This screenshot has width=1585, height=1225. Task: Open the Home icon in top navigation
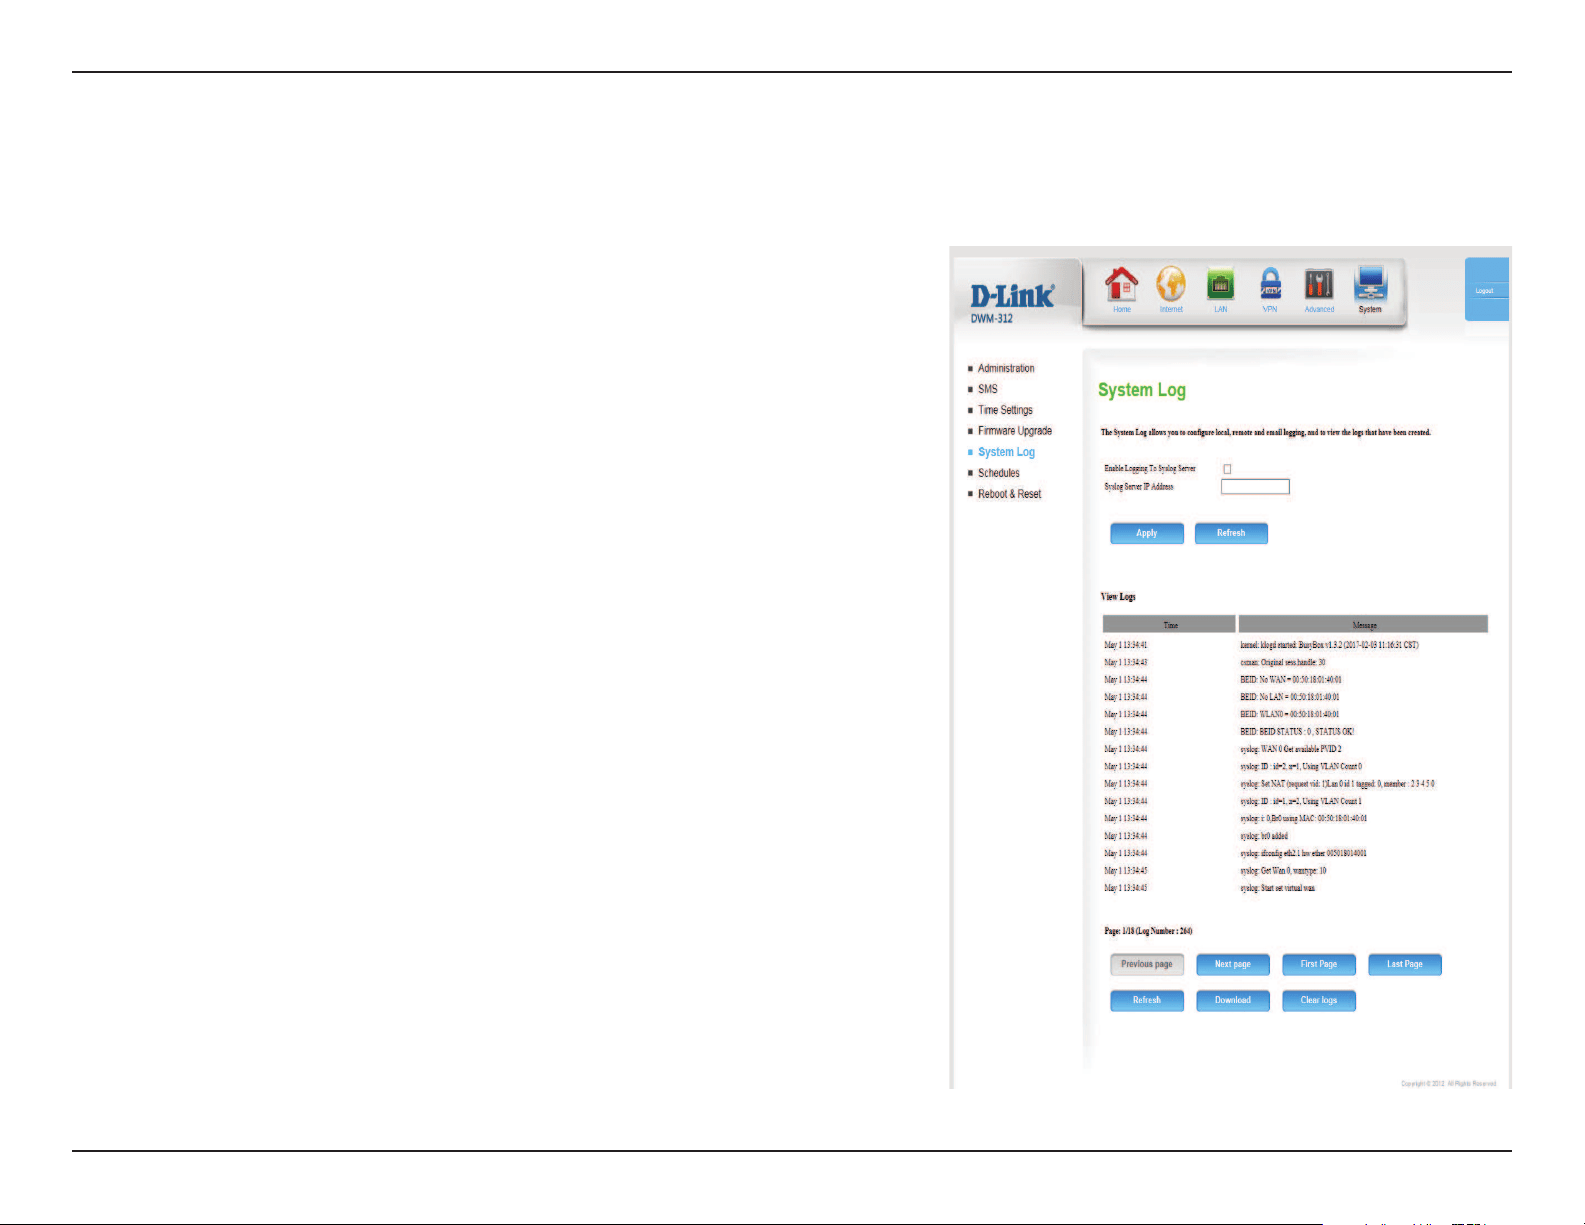[1122, 287]
